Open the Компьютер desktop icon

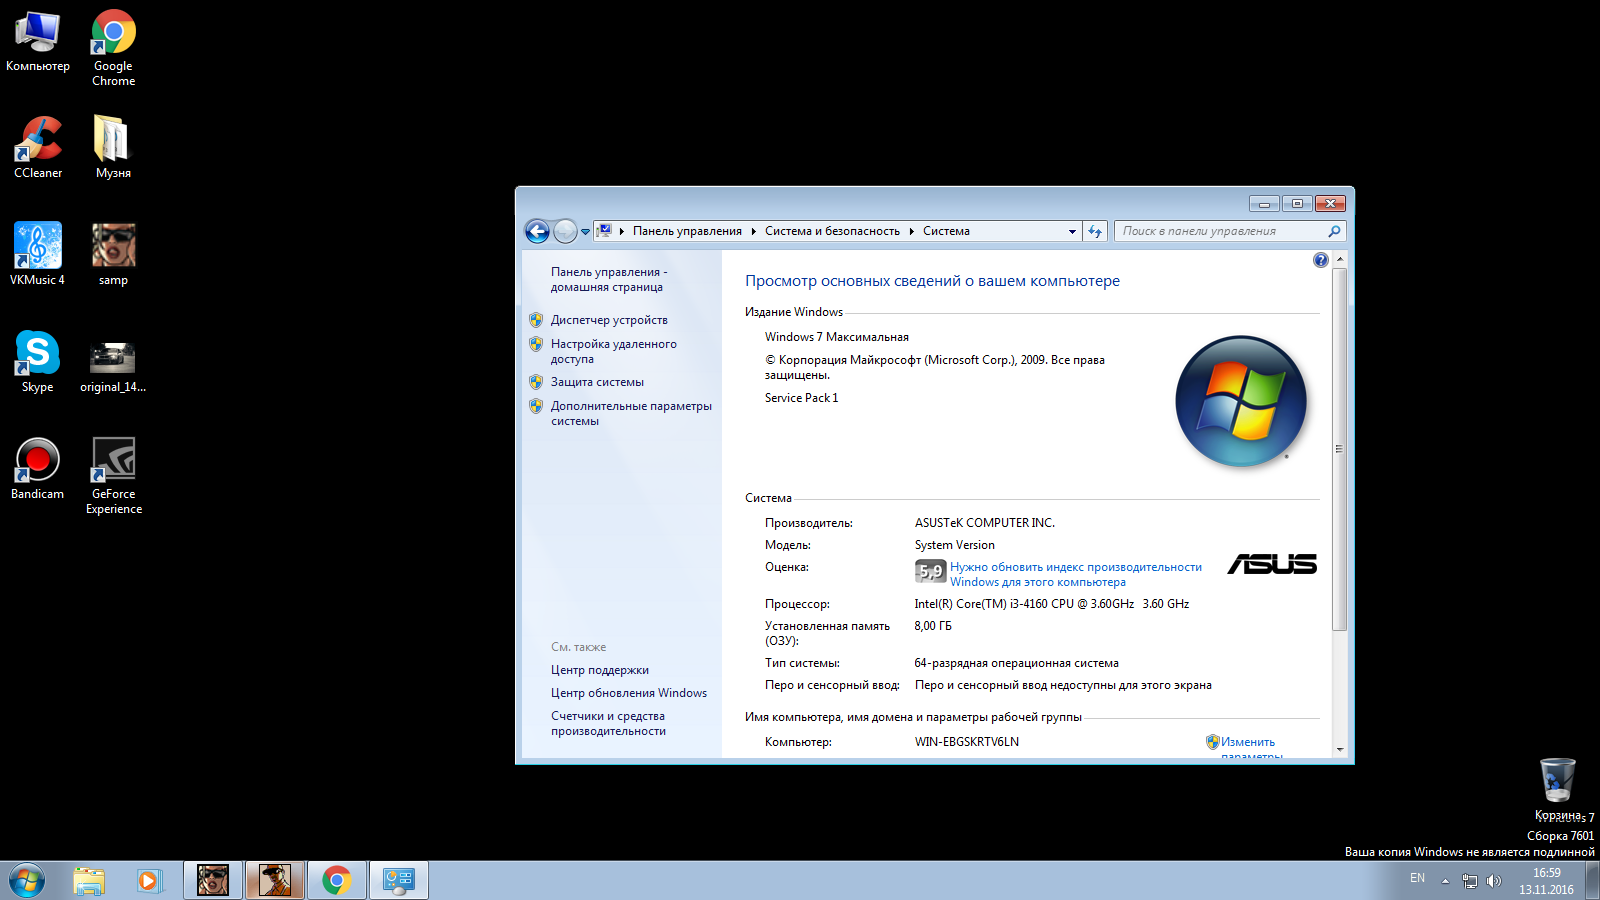click(x=38, y=42)
